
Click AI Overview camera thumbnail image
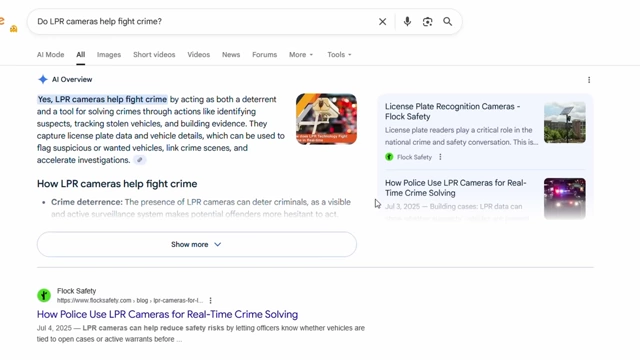point(327,119)
